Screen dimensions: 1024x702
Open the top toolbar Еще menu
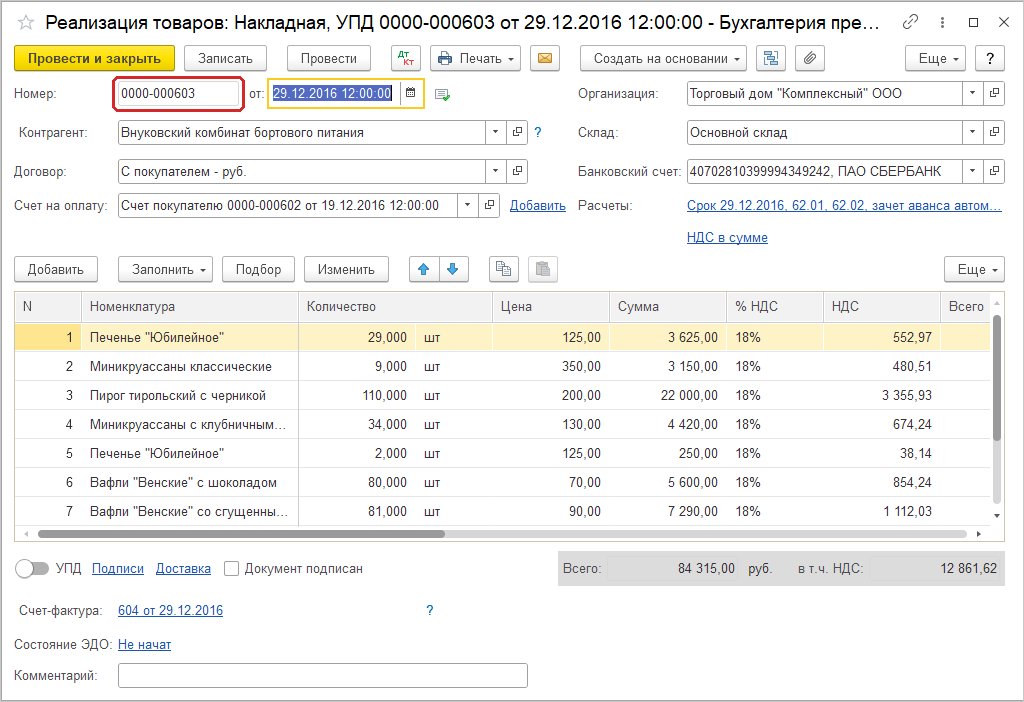coord(935,58)
